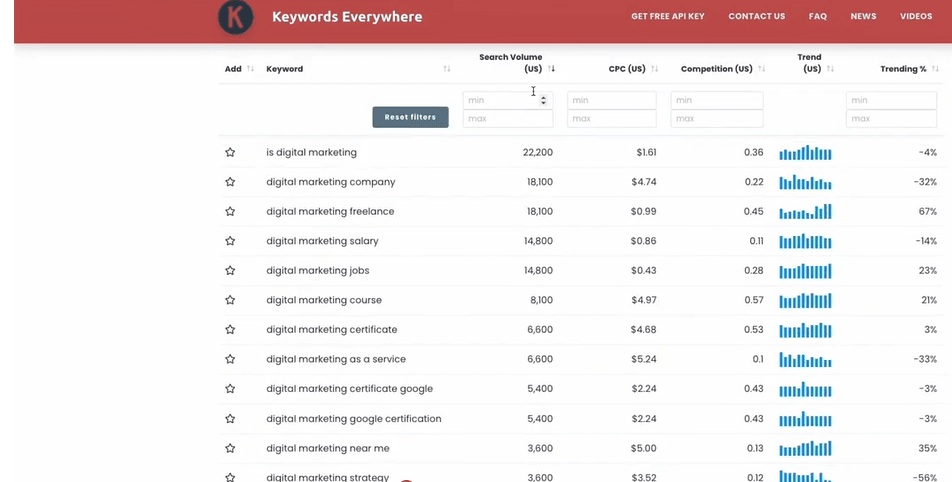Sort the Keyword column

[x=447, y=69]
